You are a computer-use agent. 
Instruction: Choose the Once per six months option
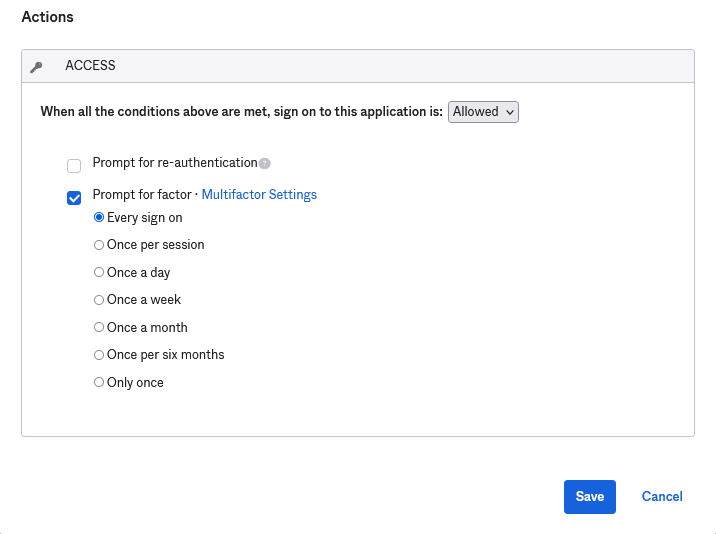tap(99, 355)
